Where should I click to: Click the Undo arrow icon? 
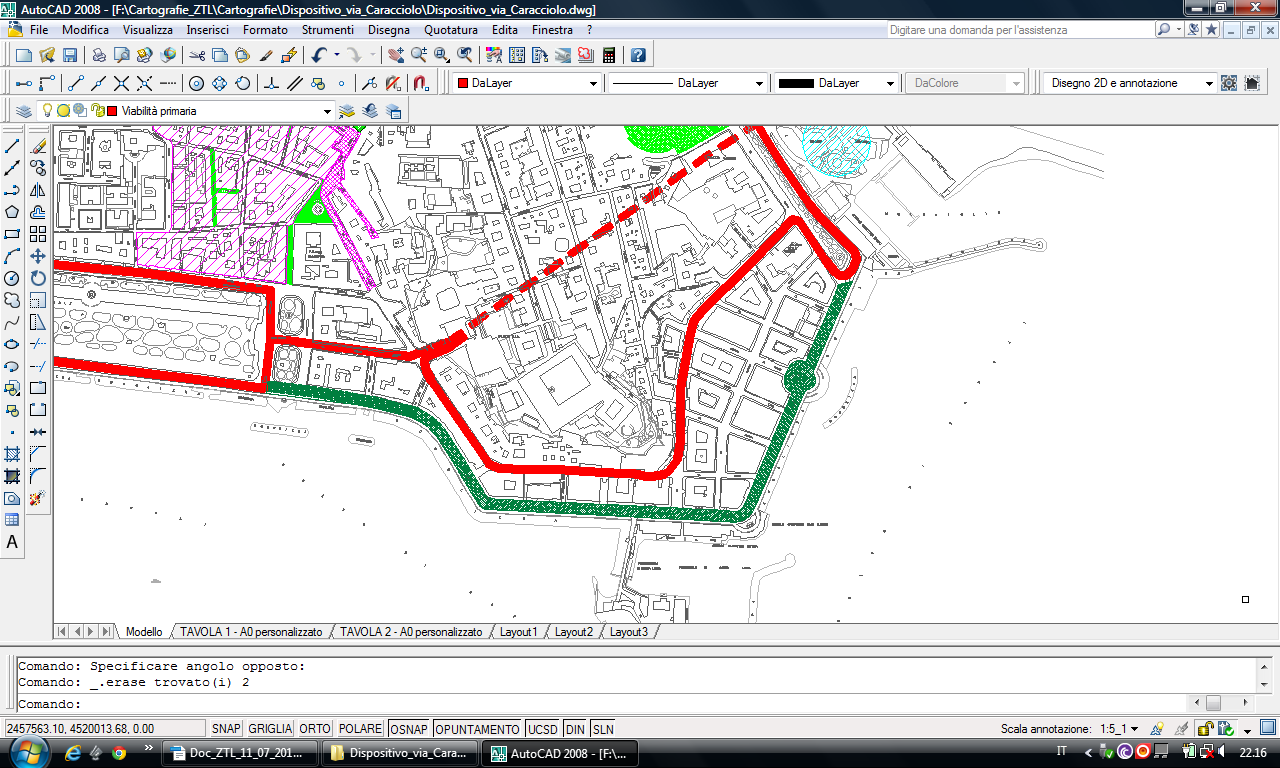pos(319,55)
